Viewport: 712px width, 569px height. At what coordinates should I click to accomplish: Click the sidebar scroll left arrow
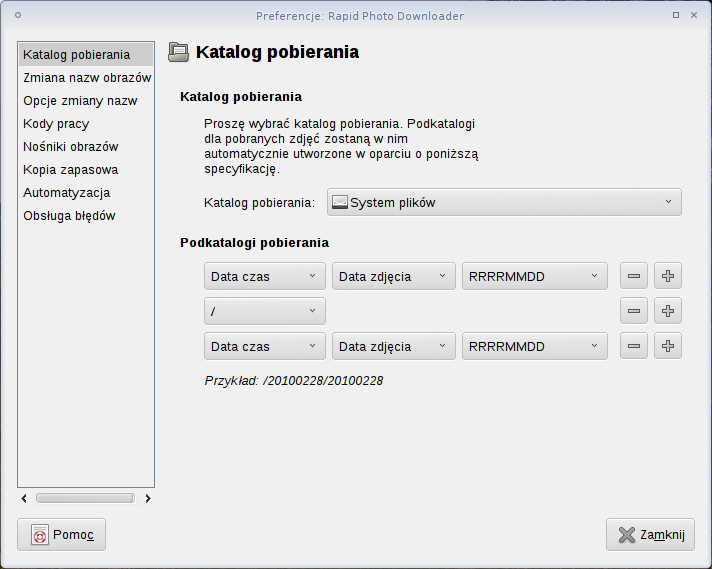[24, 499]
